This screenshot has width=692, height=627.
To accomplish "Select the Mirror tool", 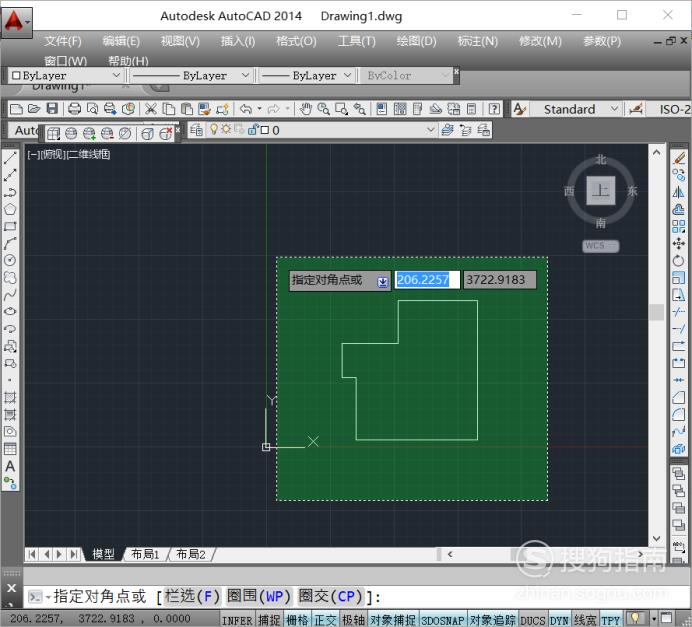I will coord(679,192).
